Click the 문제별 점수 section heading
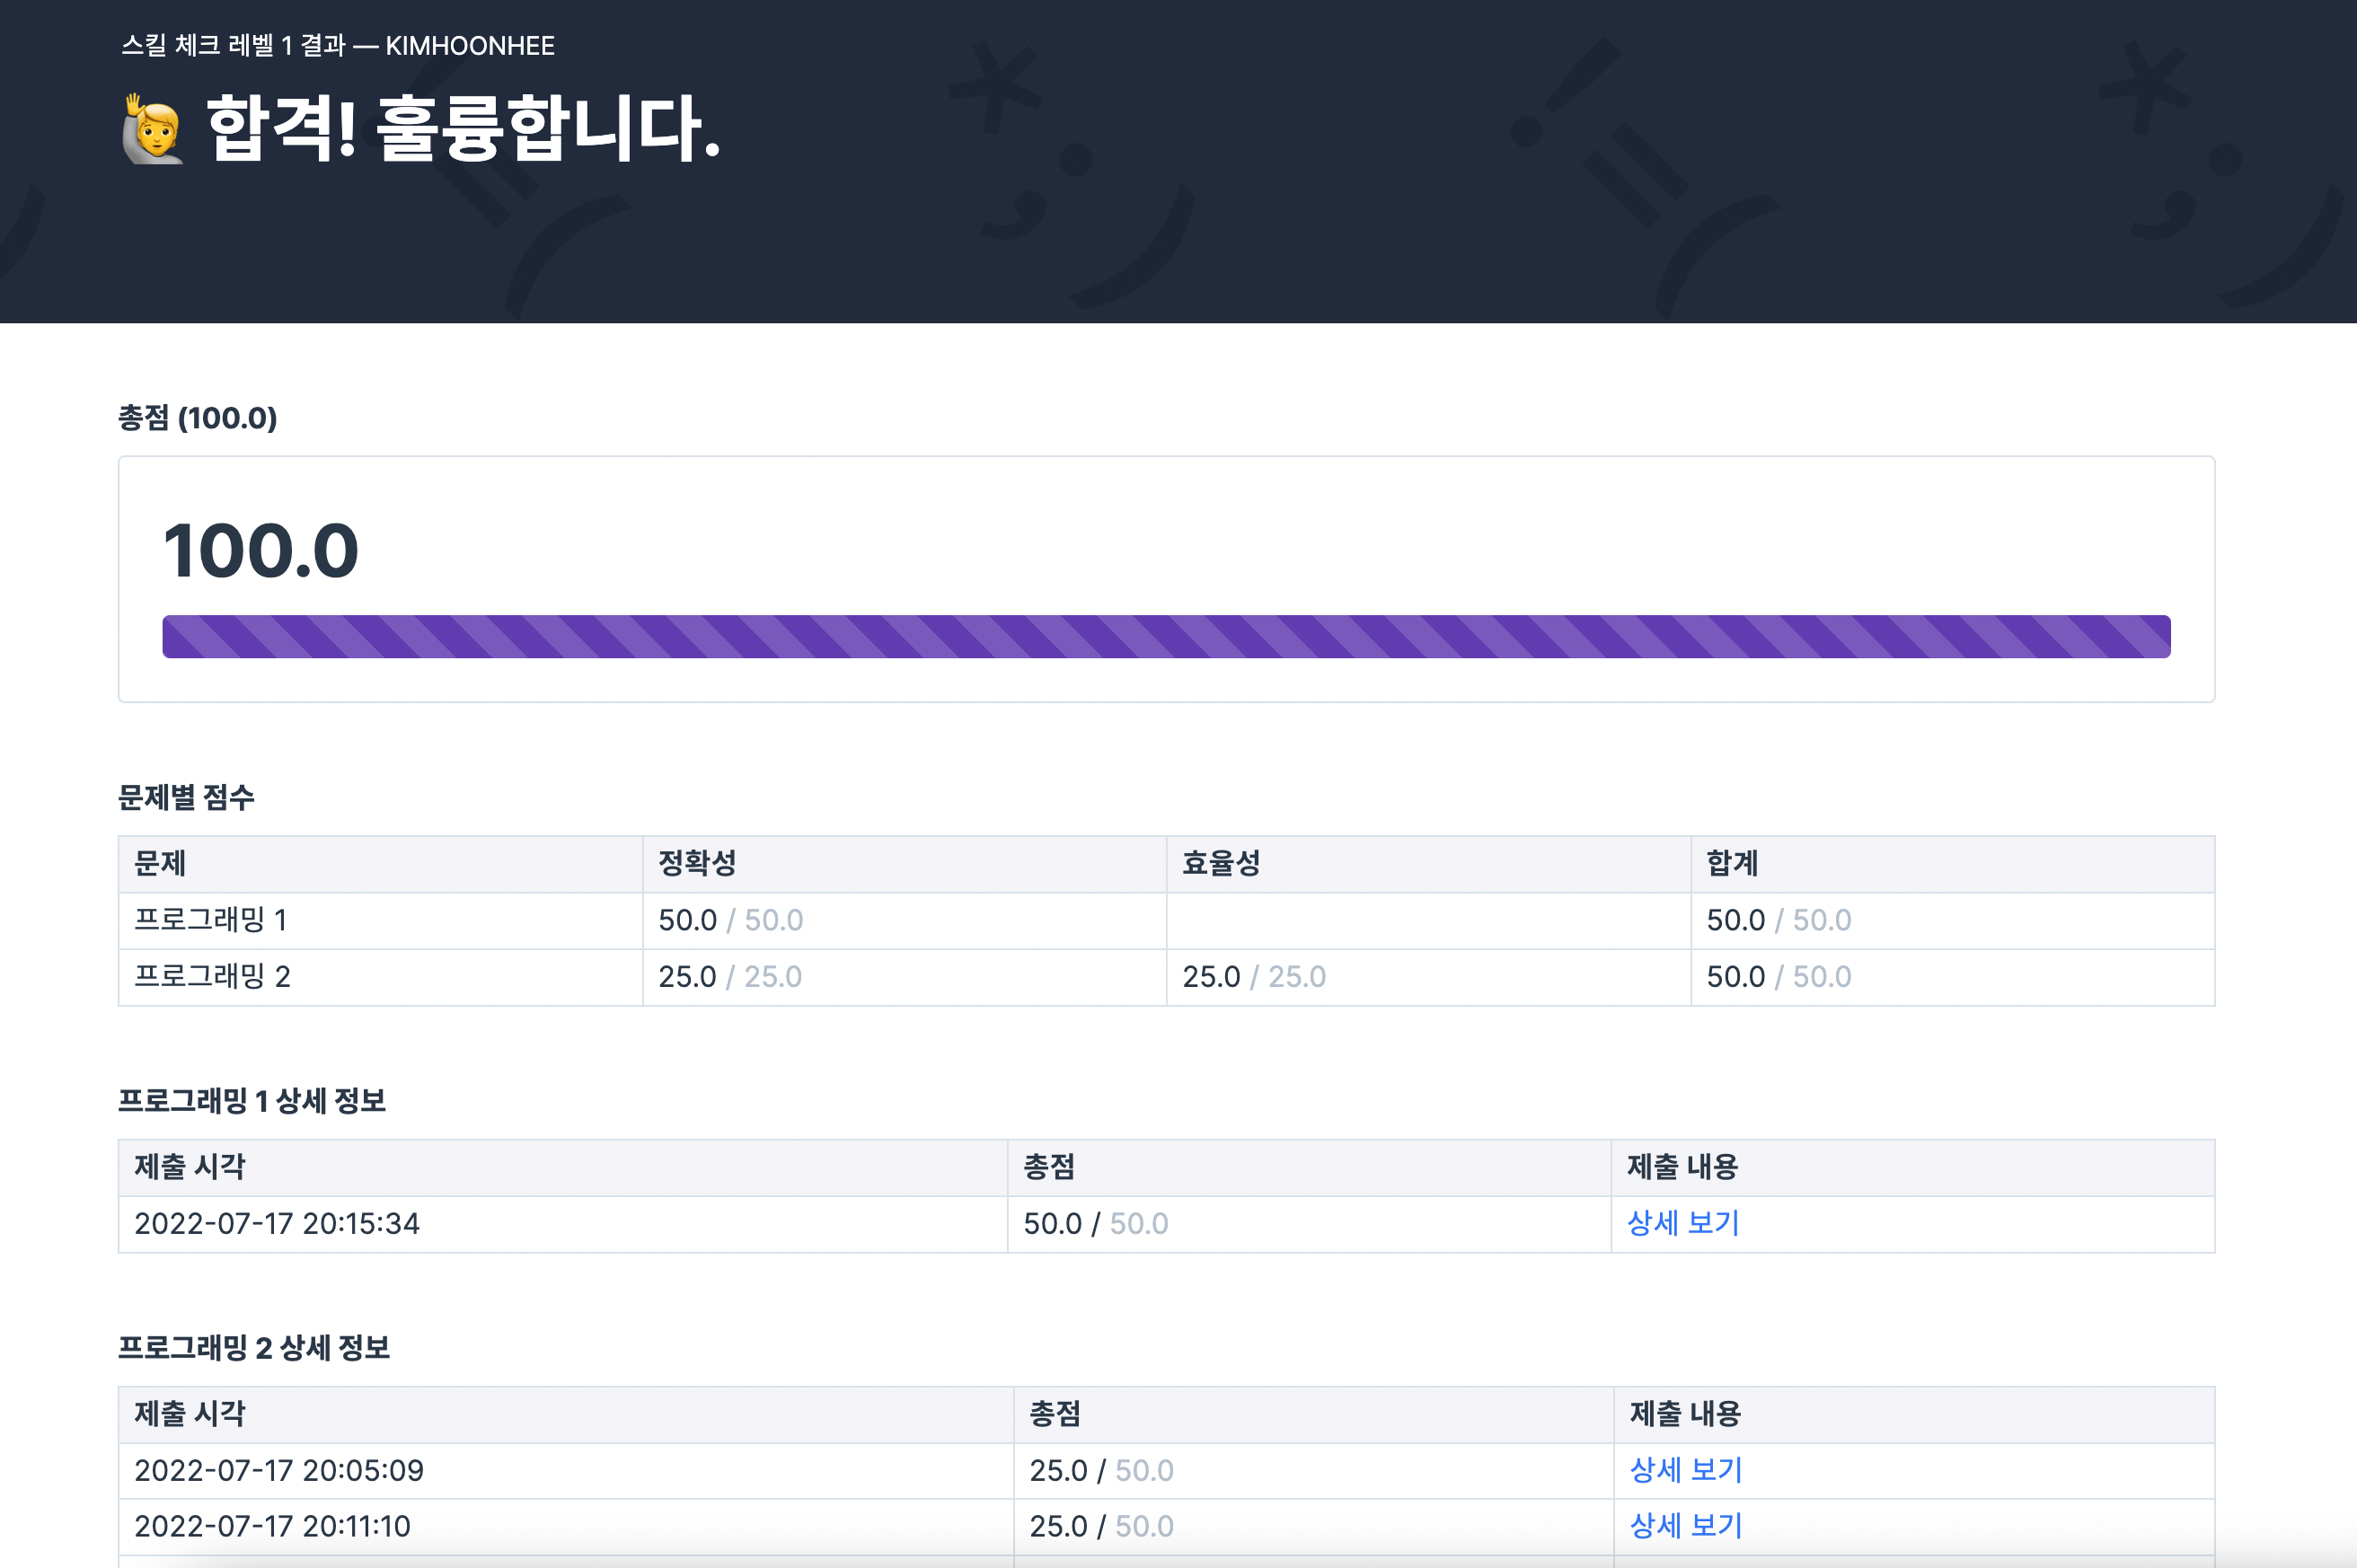The width and height of the screenshot is (2357, 1568). tap(187, 797)
